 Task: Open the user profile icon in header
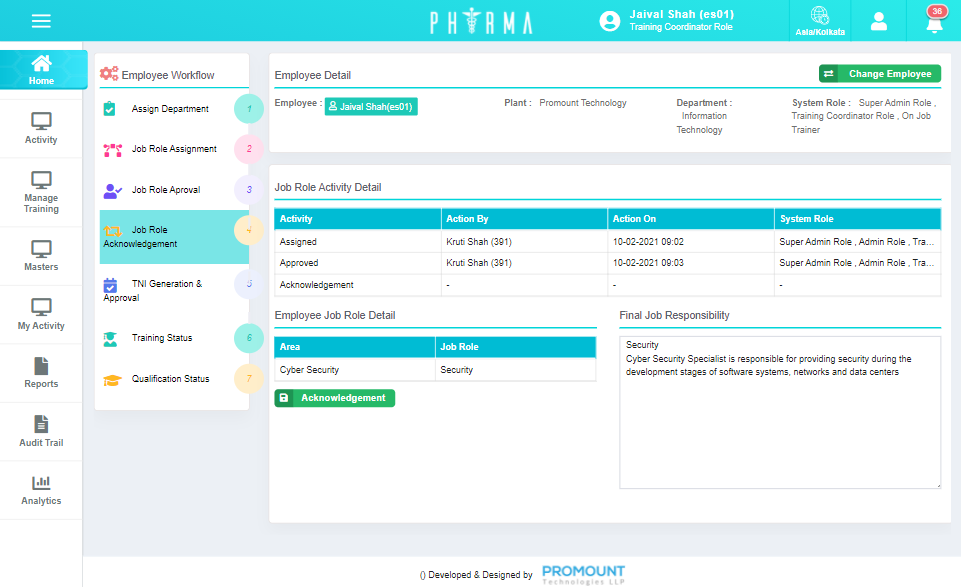(878, 21)
